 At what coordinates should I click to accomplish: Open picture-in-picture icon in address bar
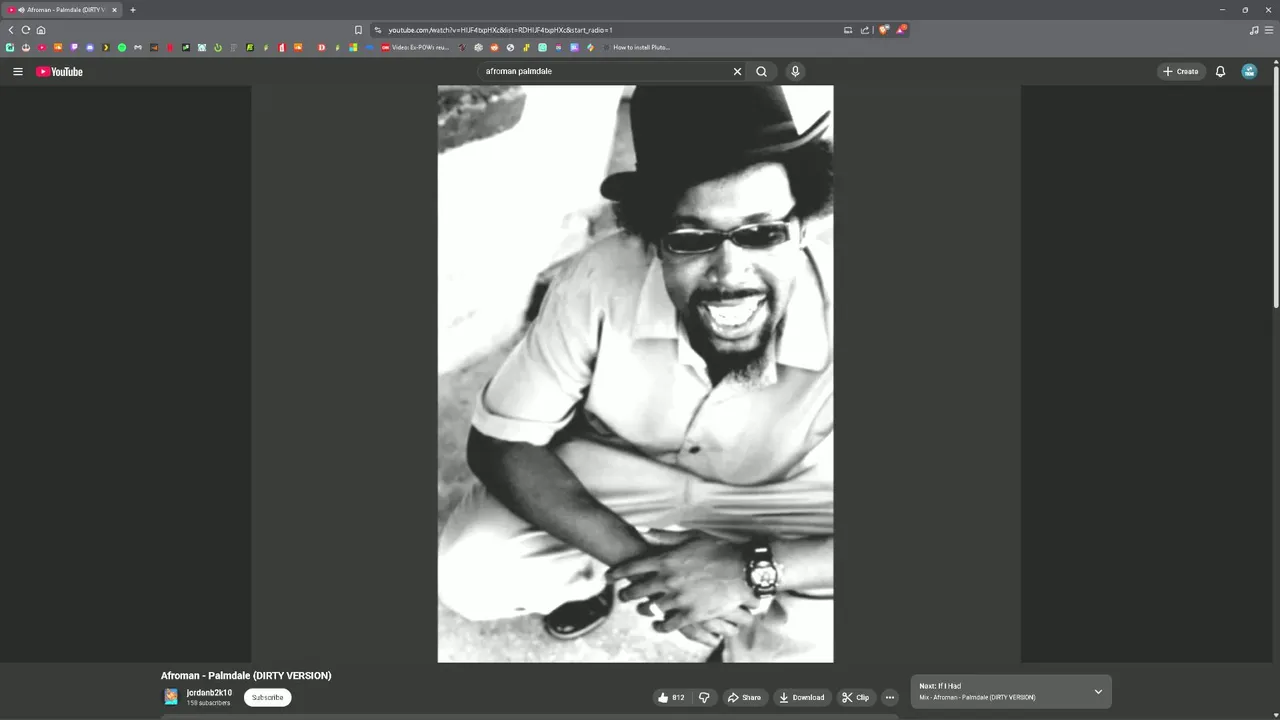point(848,30)
